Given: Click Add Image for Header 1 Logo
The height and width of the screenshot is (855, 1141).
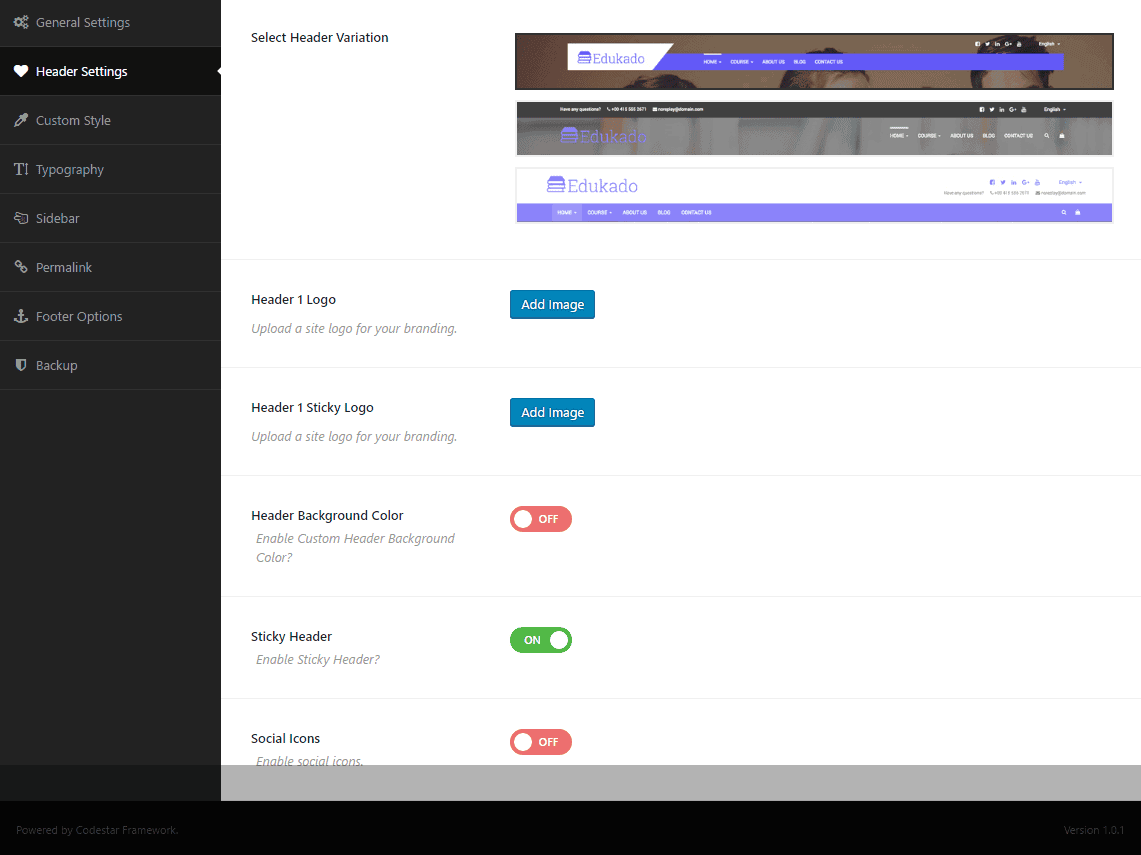Looking at the screenshot, I should coord(552,304).
